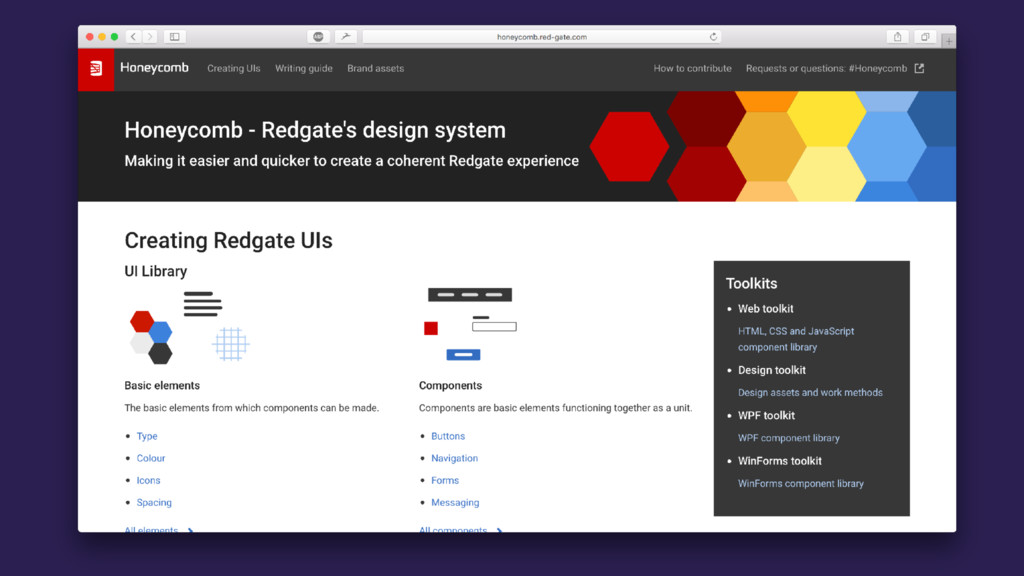Viewport: 1024px width, 576px height.
Task: Open How to contribute nav item
Action: tap(692, 68)
